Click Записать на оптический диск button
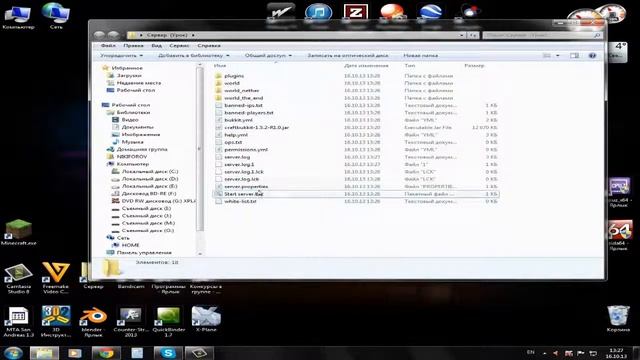The height and width of the screenshot is (360, 640). [348, 56]
